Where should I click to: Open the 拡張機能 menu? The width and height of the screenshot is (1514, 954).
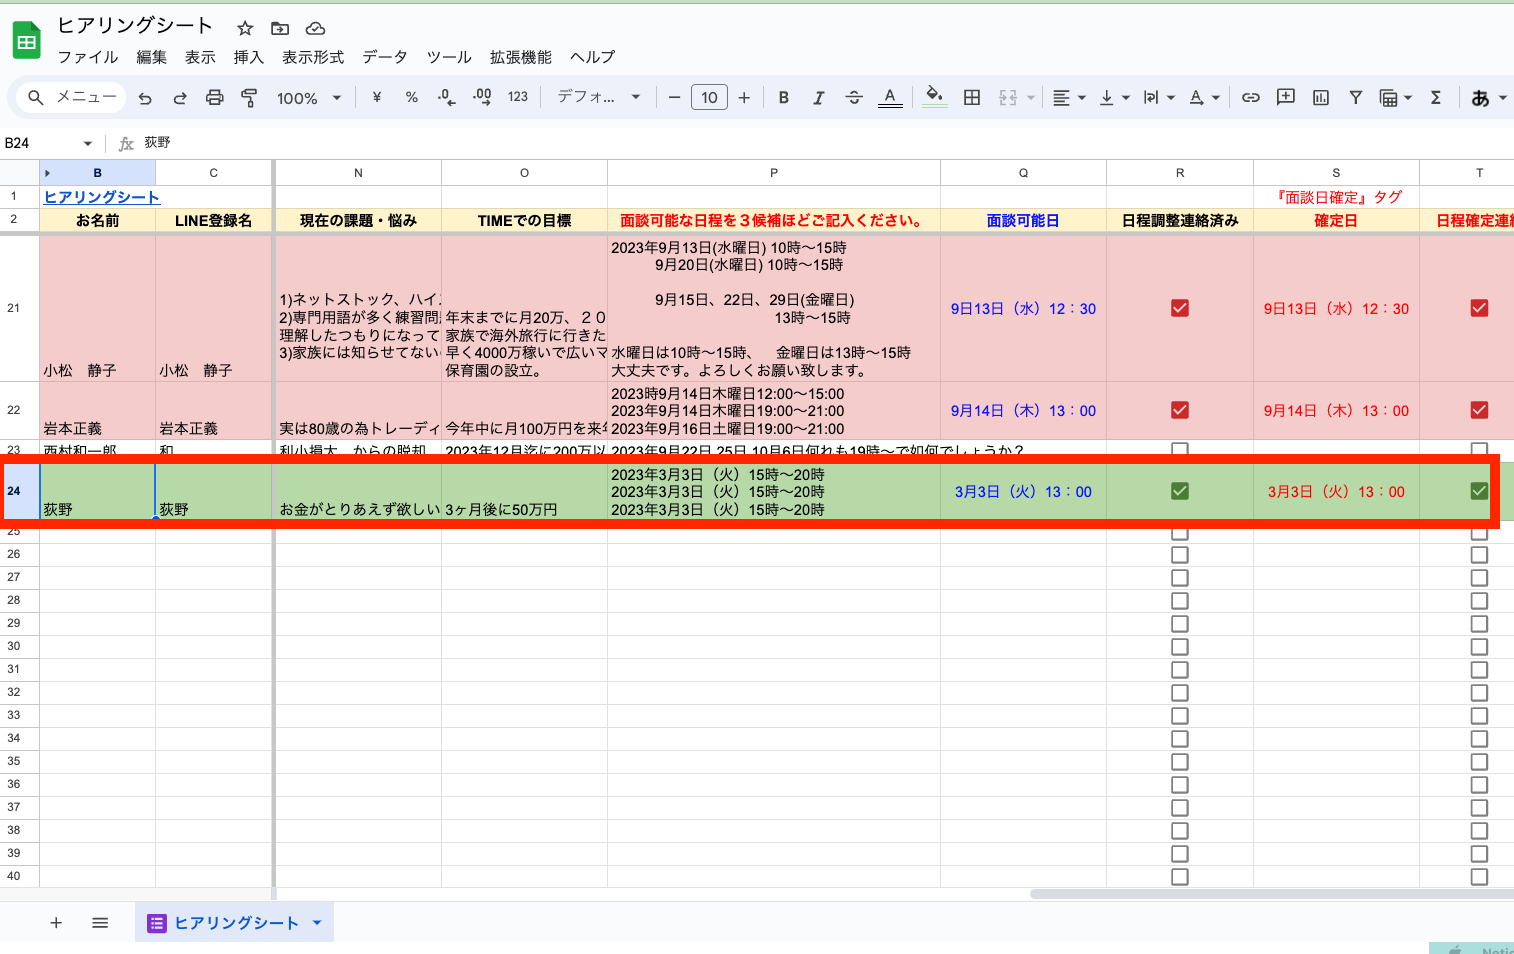[520, 57]
